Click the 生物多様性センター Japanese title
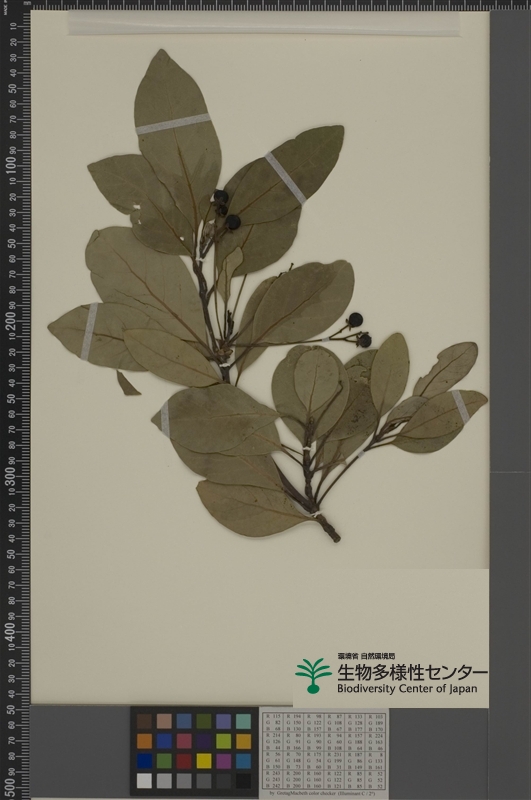 (x=412, y=672)
